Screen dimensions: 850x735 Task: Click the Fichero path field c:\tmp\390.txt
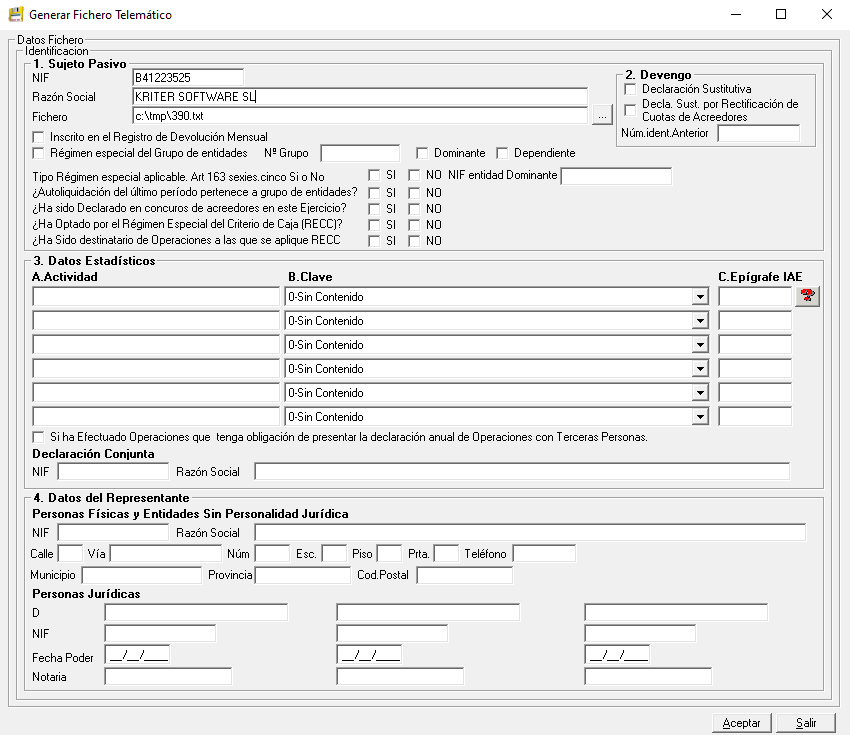(x=360, y=115)
